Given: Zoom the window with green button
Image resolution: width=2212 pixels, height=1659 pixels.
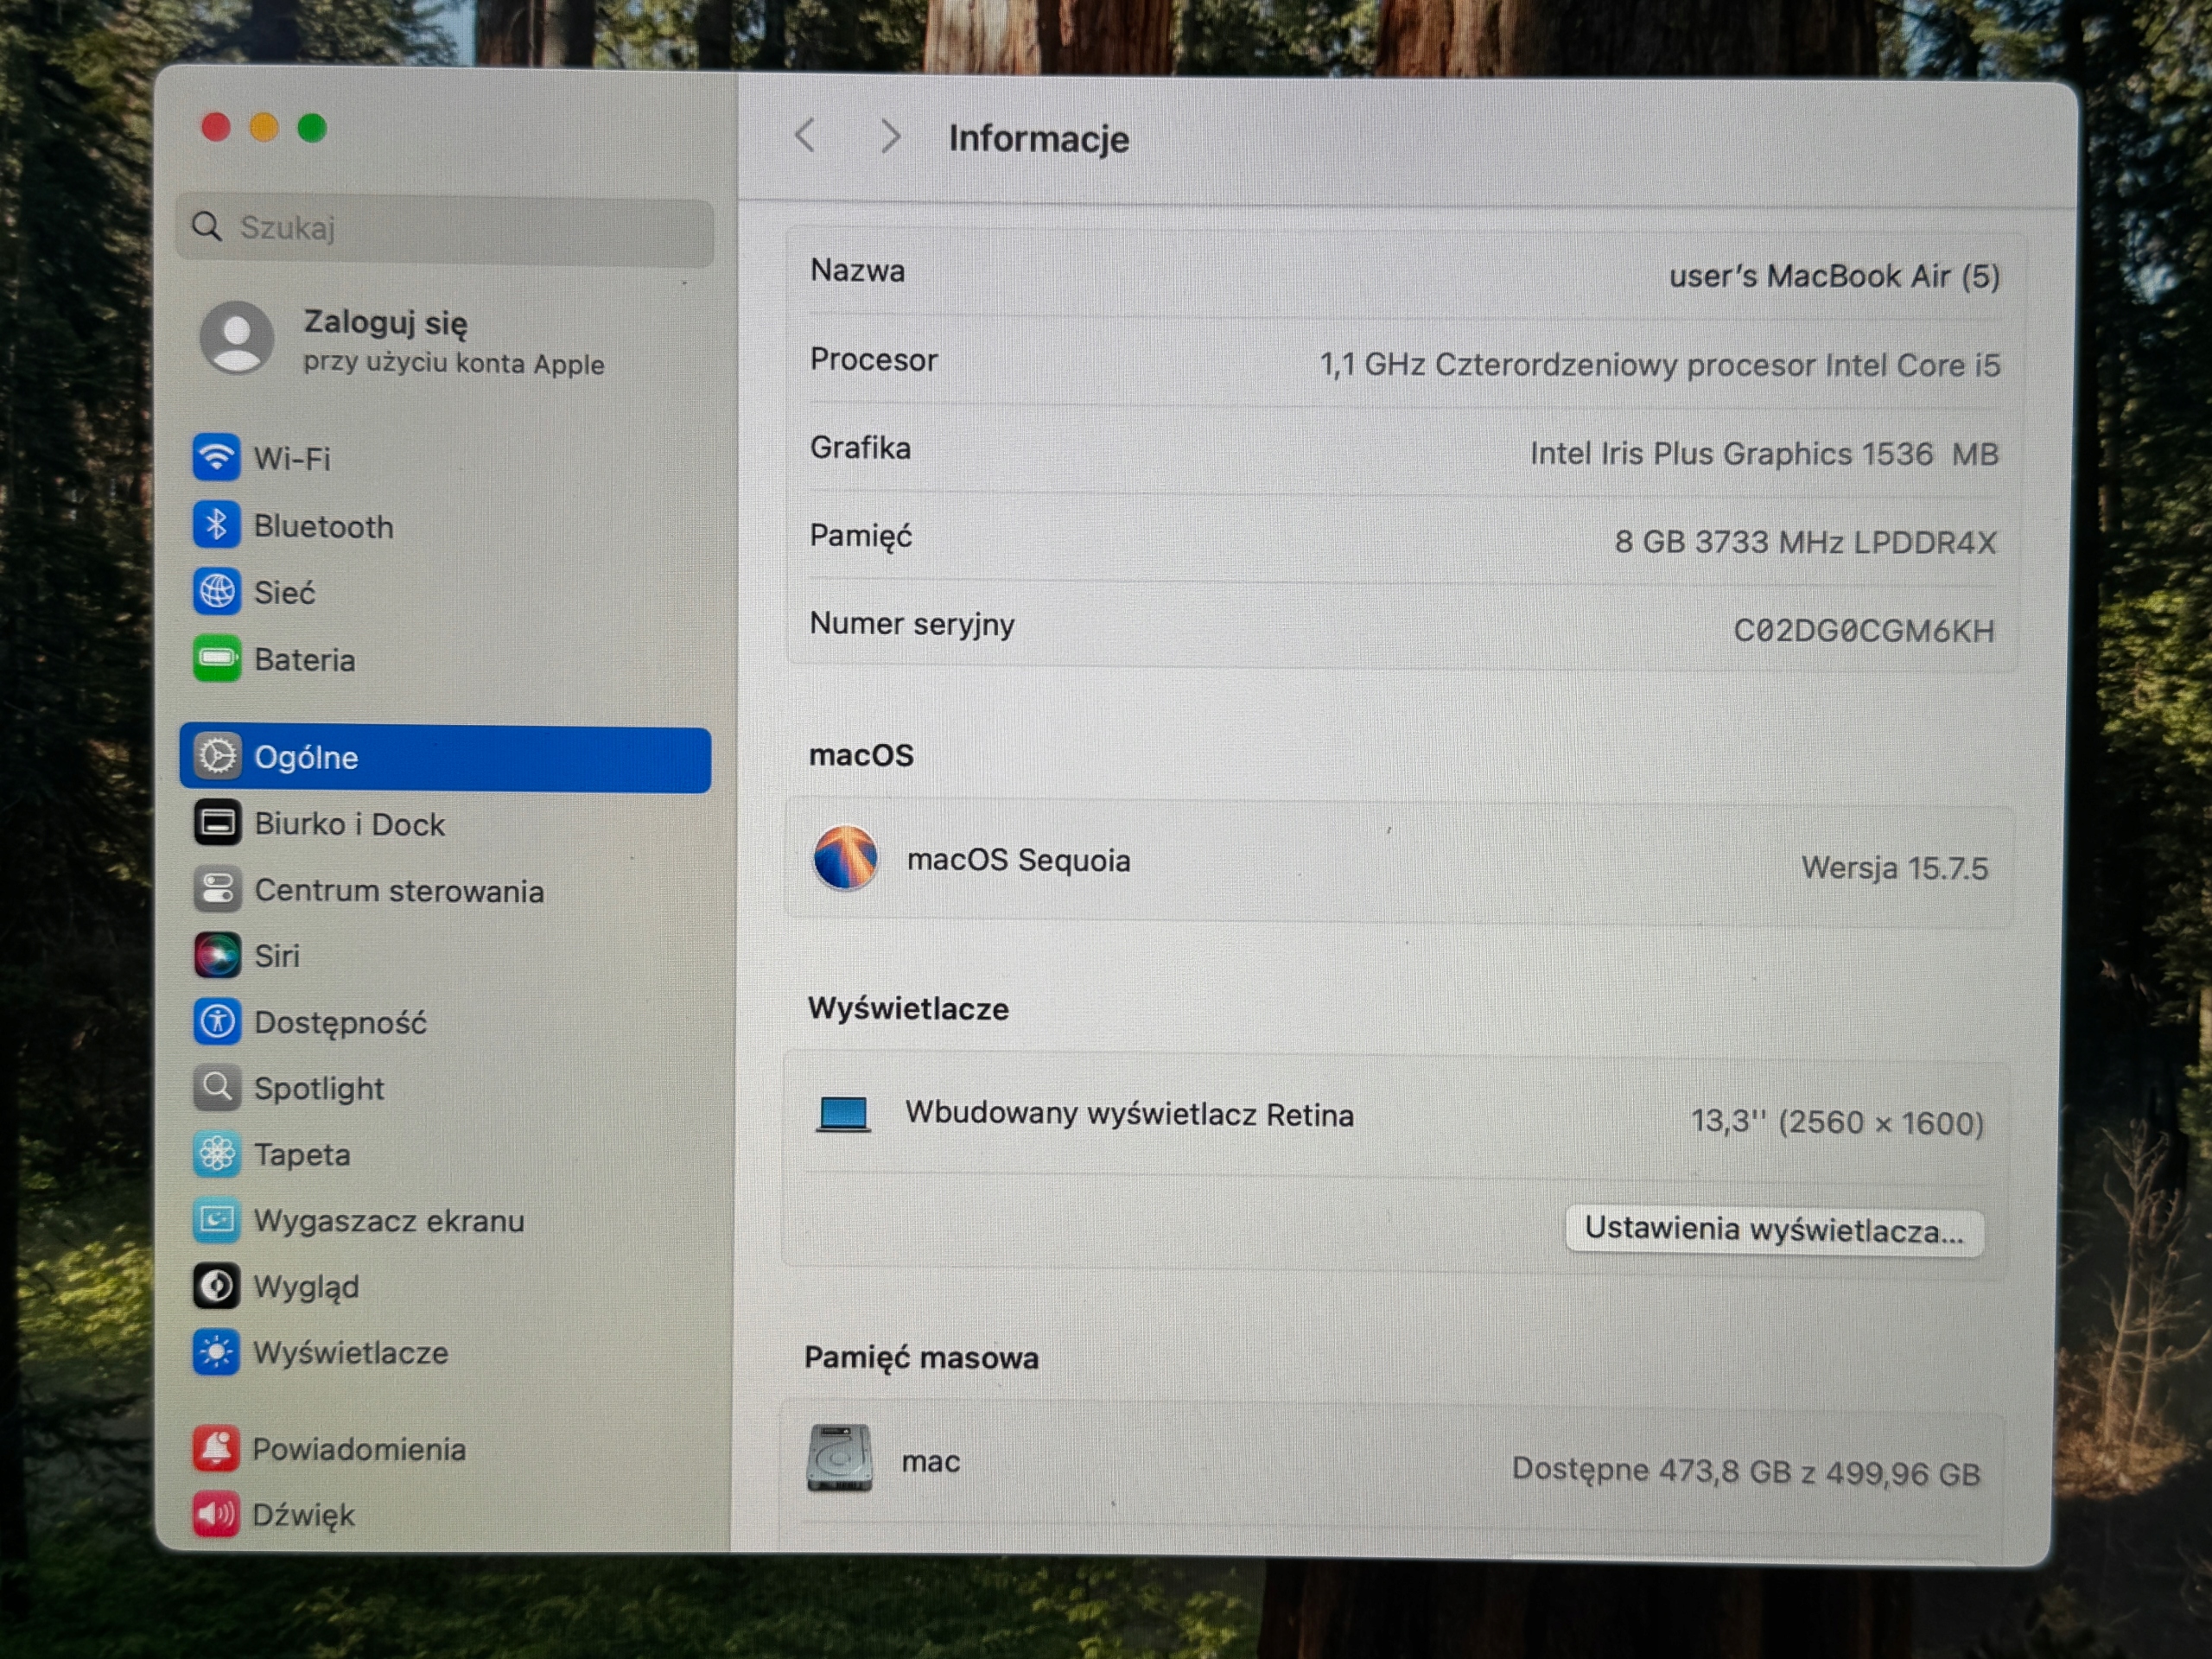Looking at the screenshot, I should [x=312, y=128].
